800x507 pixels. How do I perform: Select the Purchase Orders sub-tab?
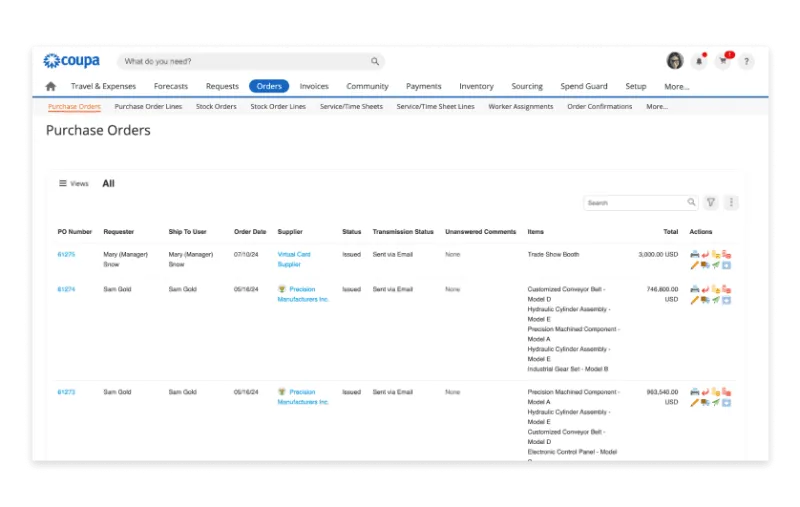point(74,107)
